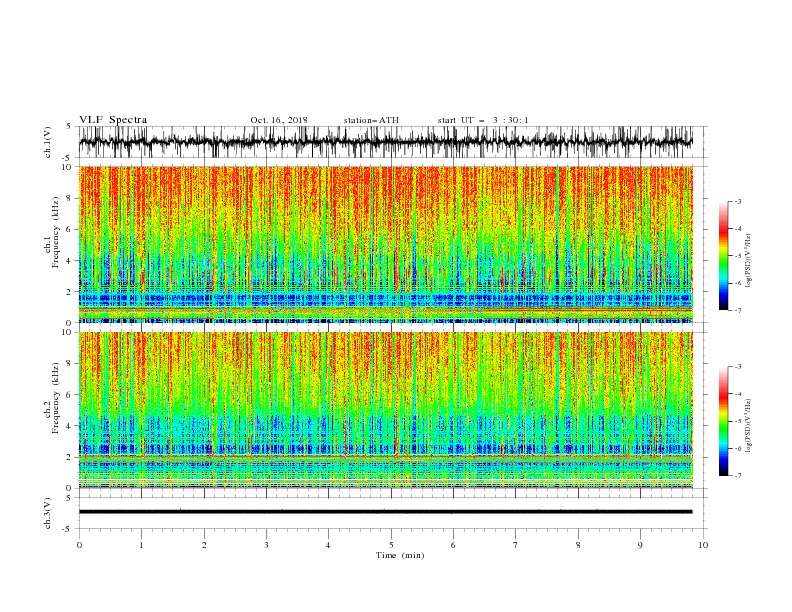
Task: Click the "-5" tick on ch.1 color bar
Action: click(738, 256)
